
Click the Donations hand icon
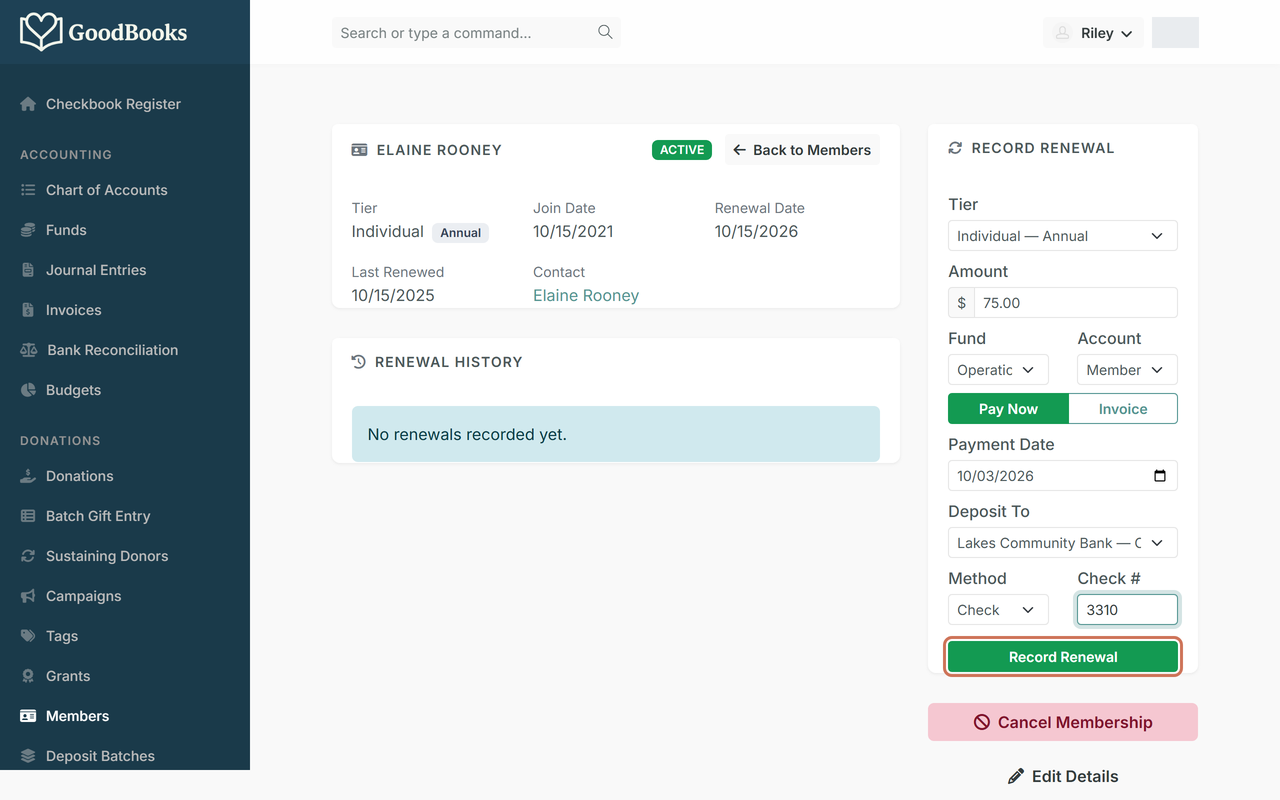(x=28, y=476)
